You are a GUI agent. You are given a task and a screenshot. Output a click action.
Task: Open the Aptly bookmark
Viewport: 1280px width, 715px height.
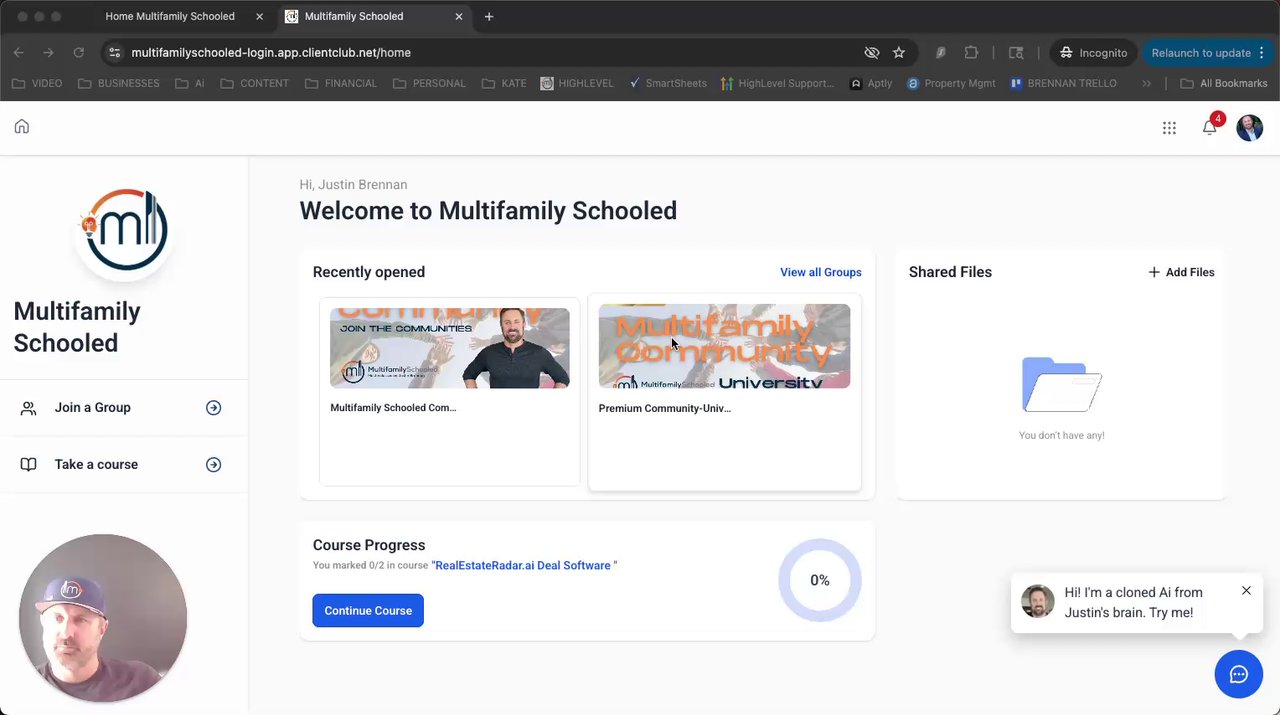pyautogui.click(x=871, y=83)
